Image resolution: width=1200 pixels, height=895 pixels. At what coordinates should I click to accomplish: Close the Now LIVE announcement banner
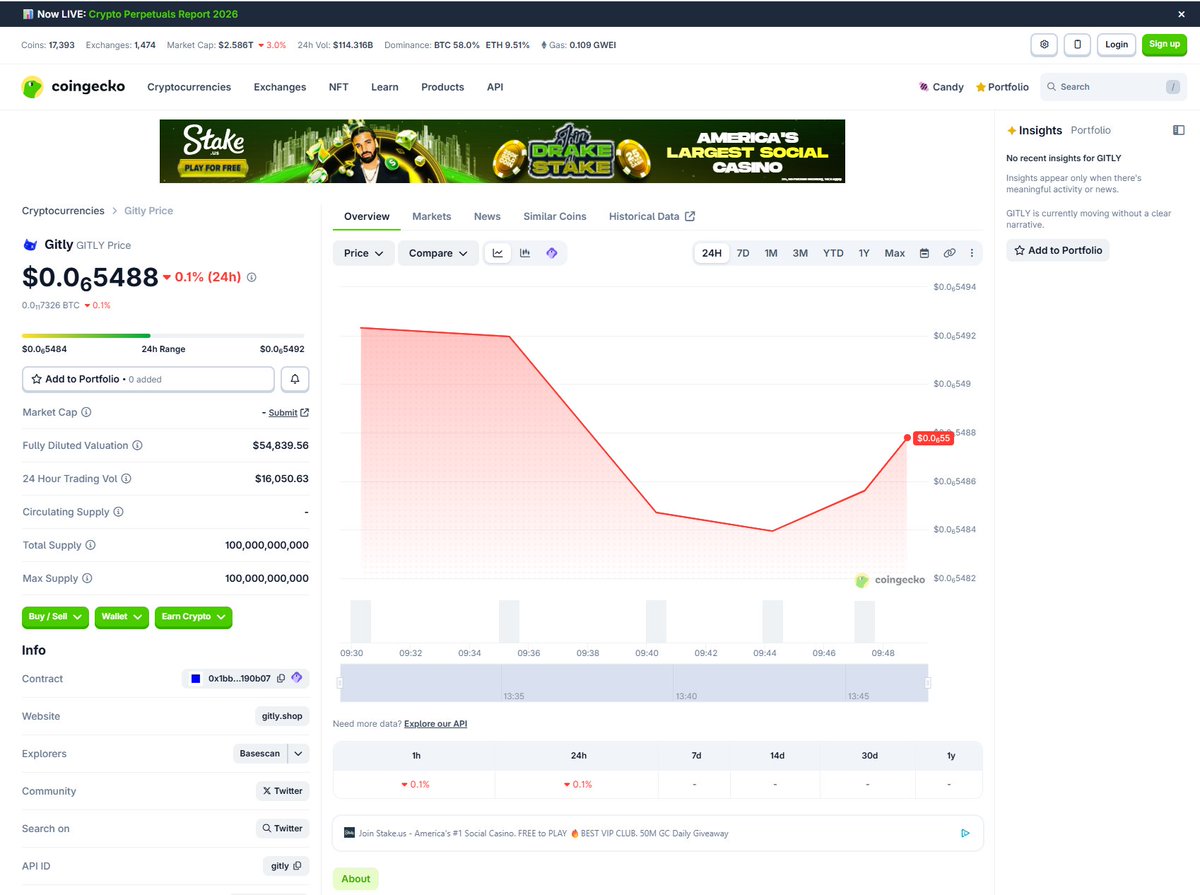pyautogui.click(x=1181, y=14)
